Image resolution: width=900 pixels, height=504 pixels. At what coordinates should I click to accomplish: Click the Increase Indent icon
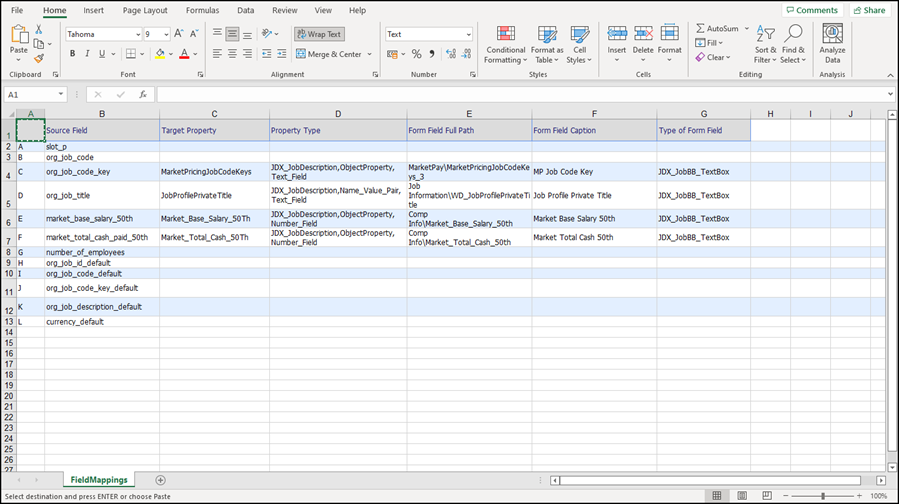tap(281, 53)
